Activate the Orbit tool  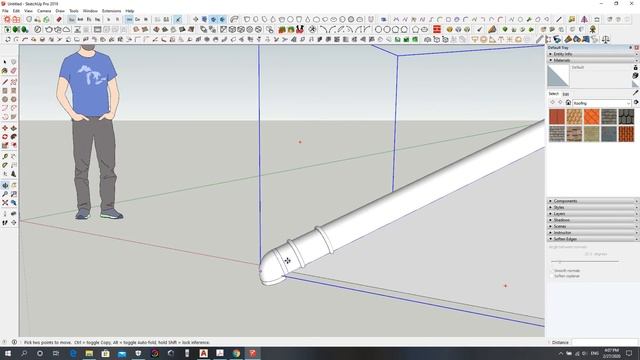(5, 186)
